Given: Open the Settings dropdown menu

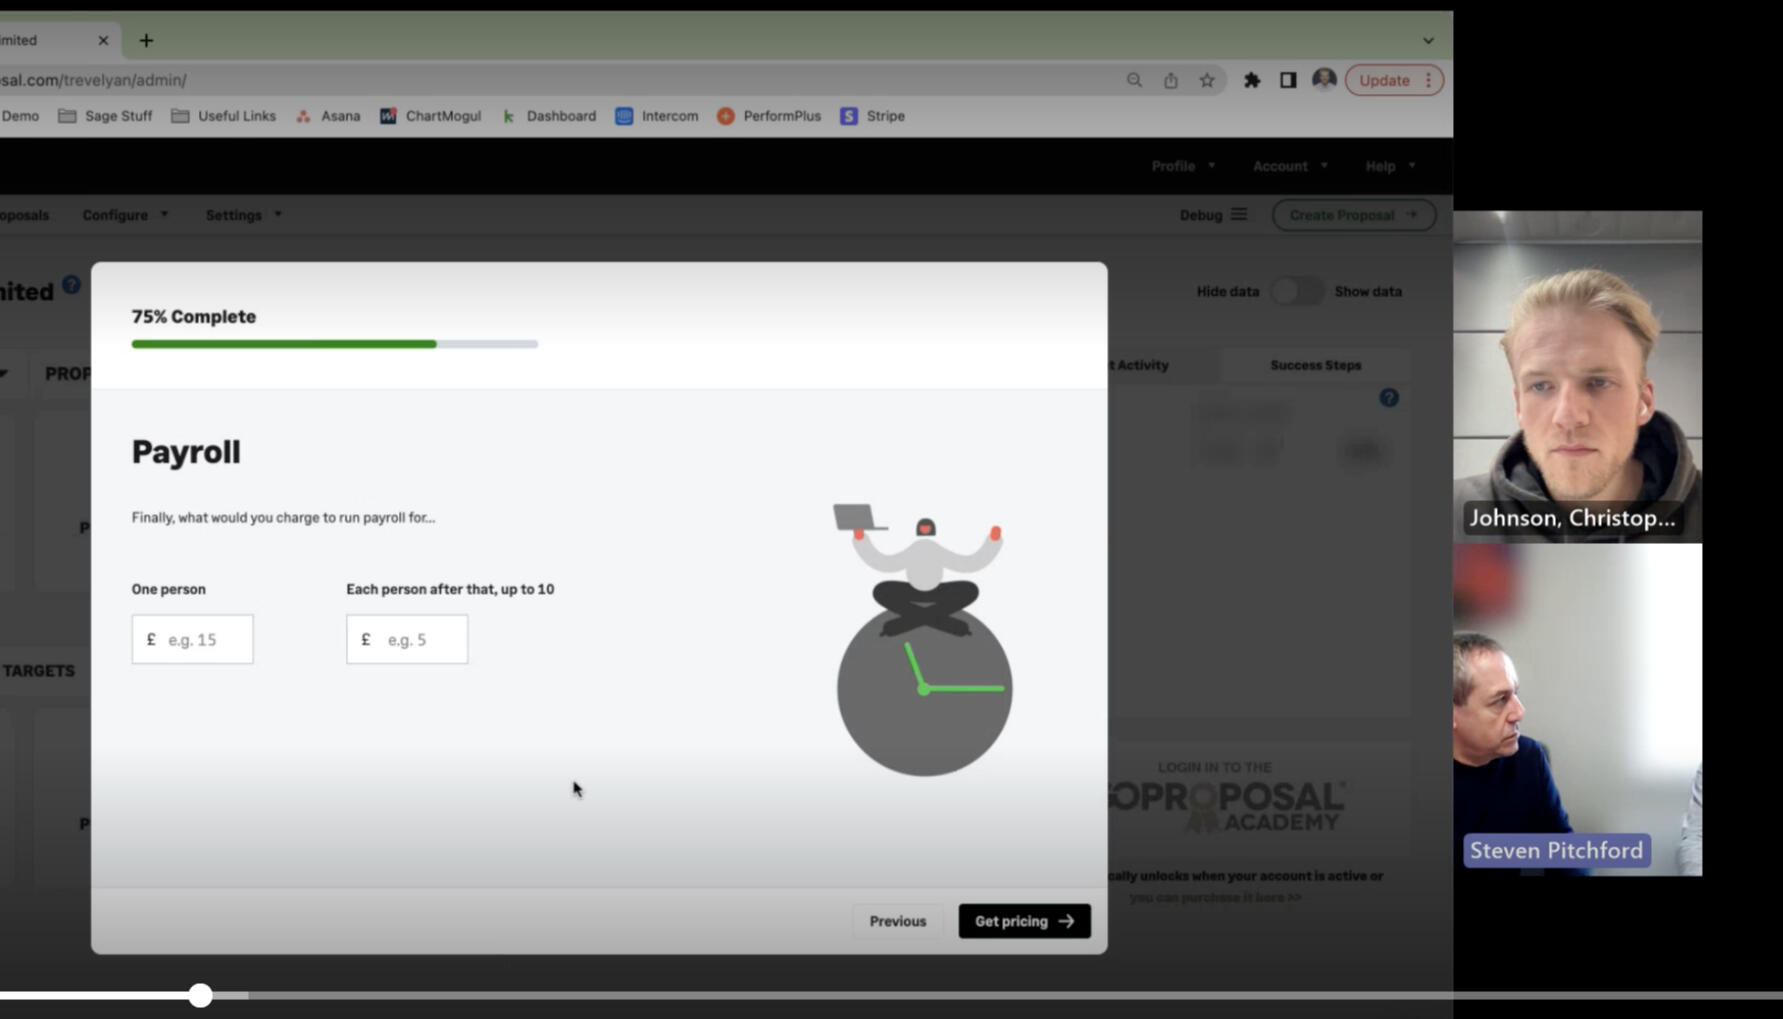Looking at the screenshot, I should (x=243, y=215).
